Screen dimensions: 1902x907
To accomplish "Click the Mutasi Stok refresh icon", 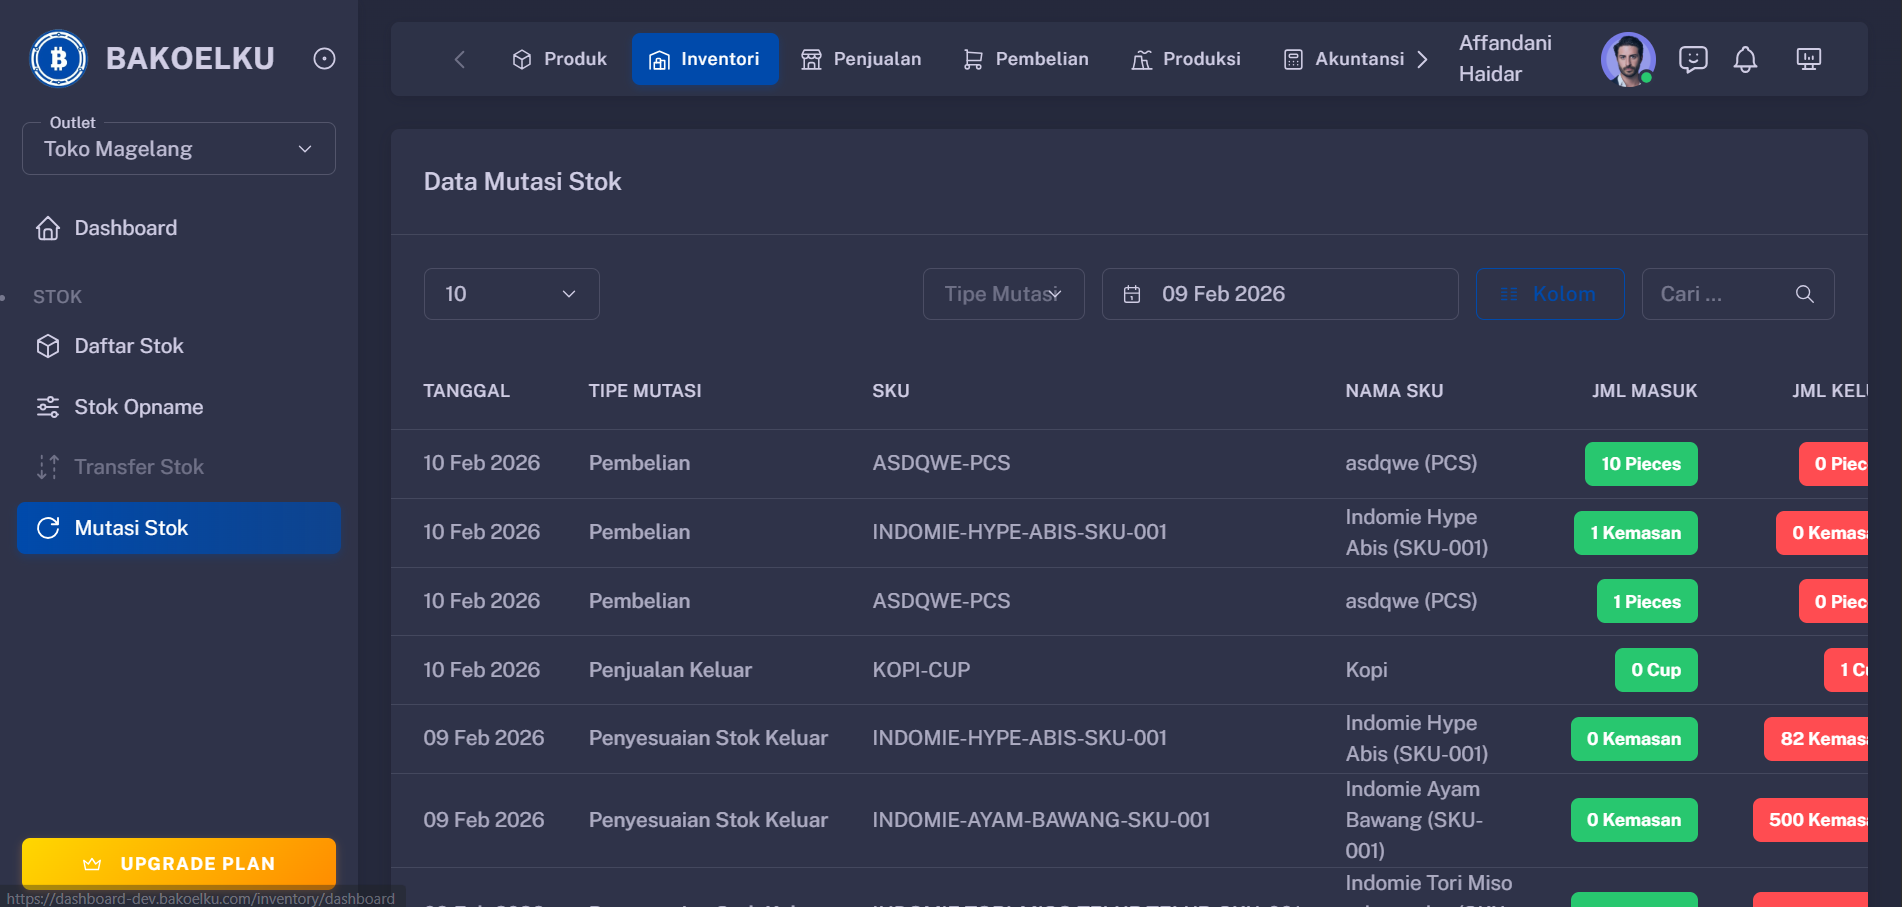I will tap(49, 528).
